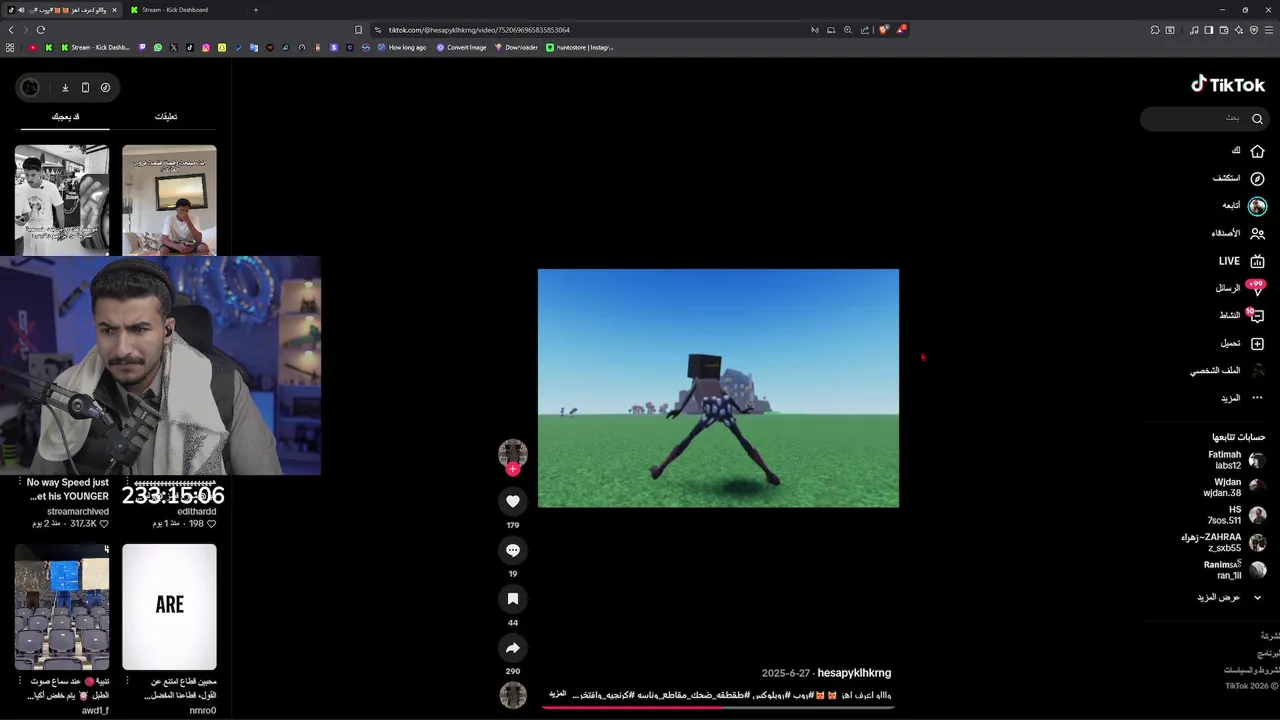
Task: Mute the TikTok tab audio
Action: (x=23, y=10)
